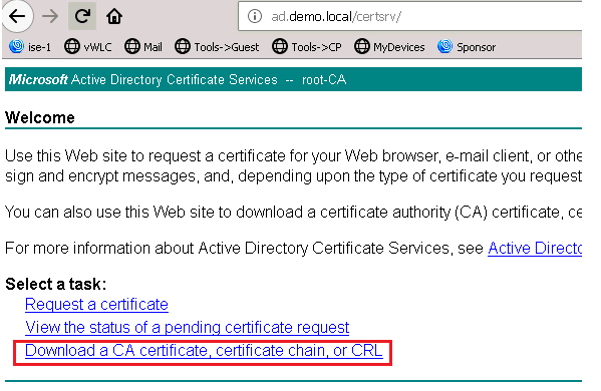Image resolution: width=601 pixels, height=391 pixels.
Task: Open the Sponsor bookmark
Action: tap(466, 47)
